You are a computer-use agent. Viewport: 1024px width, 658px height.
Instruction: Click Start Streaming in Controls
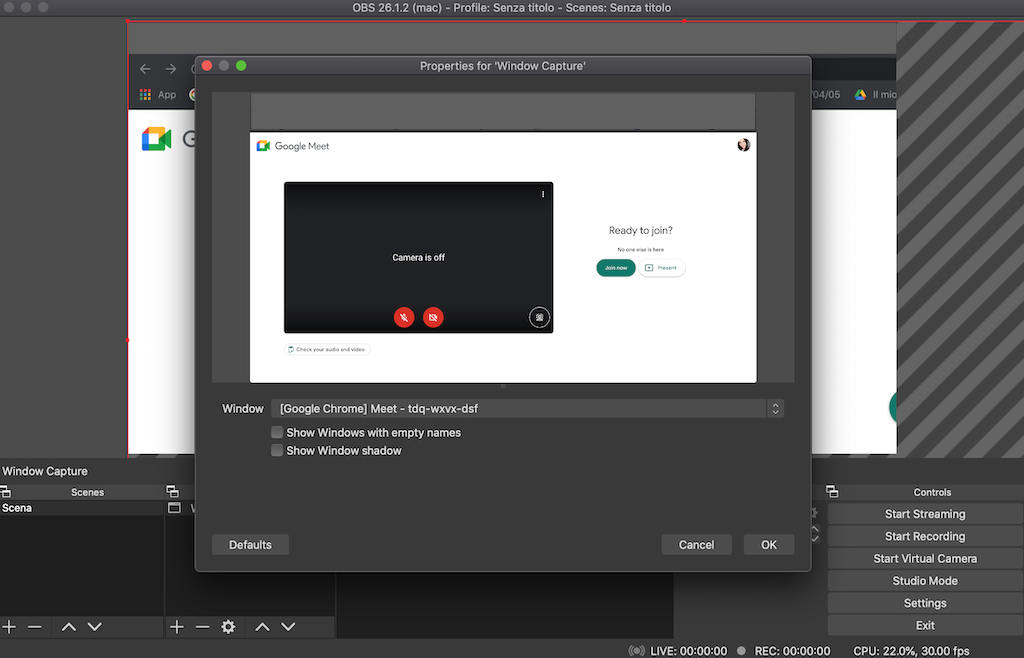click(x=925, y=514)
